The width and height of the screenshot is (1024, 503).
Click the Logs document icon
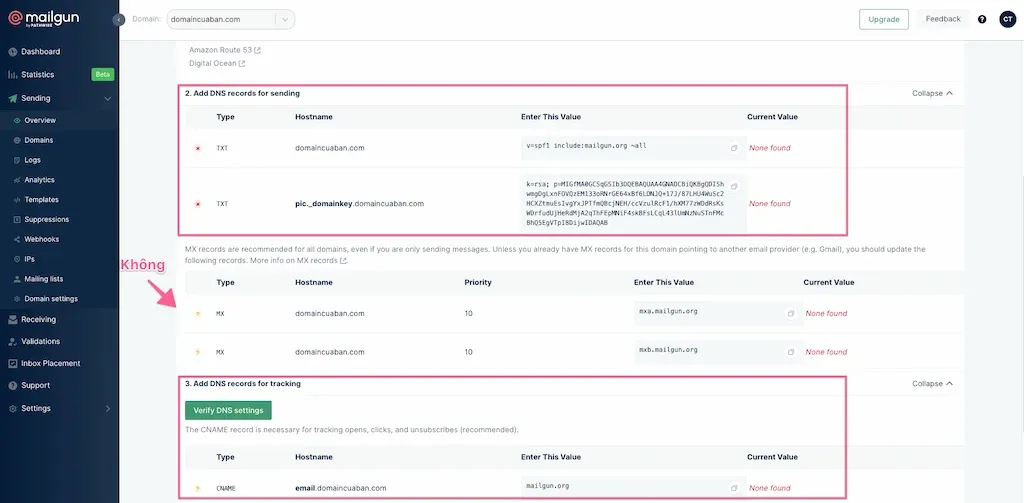pyautogui.click(x=18, y=160)
